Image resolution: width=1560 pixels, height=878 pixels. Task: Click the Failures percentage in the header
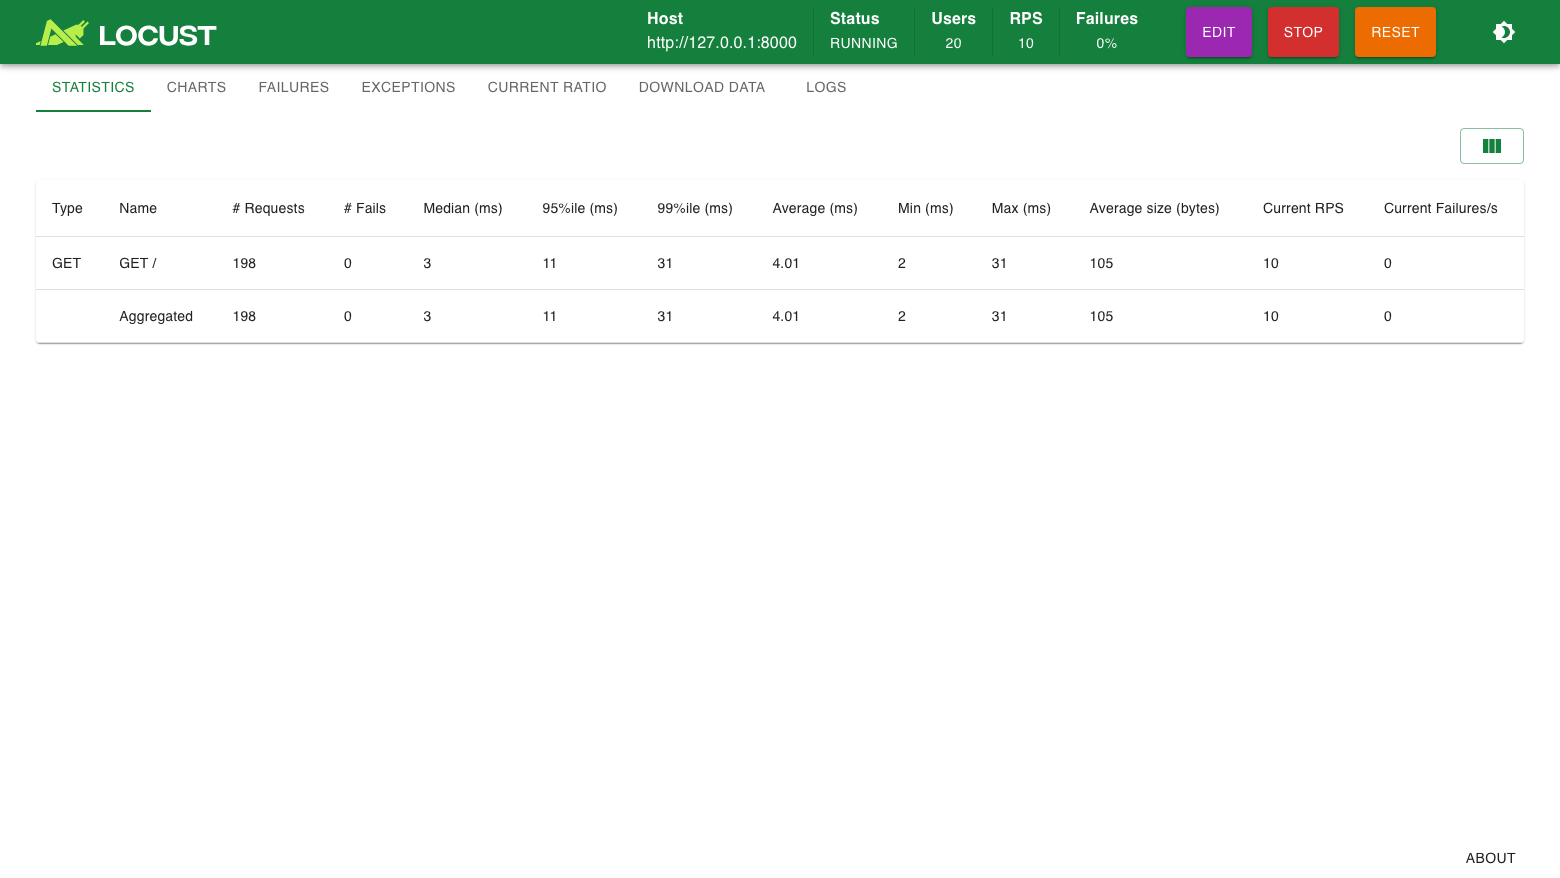pos(1106,43)
